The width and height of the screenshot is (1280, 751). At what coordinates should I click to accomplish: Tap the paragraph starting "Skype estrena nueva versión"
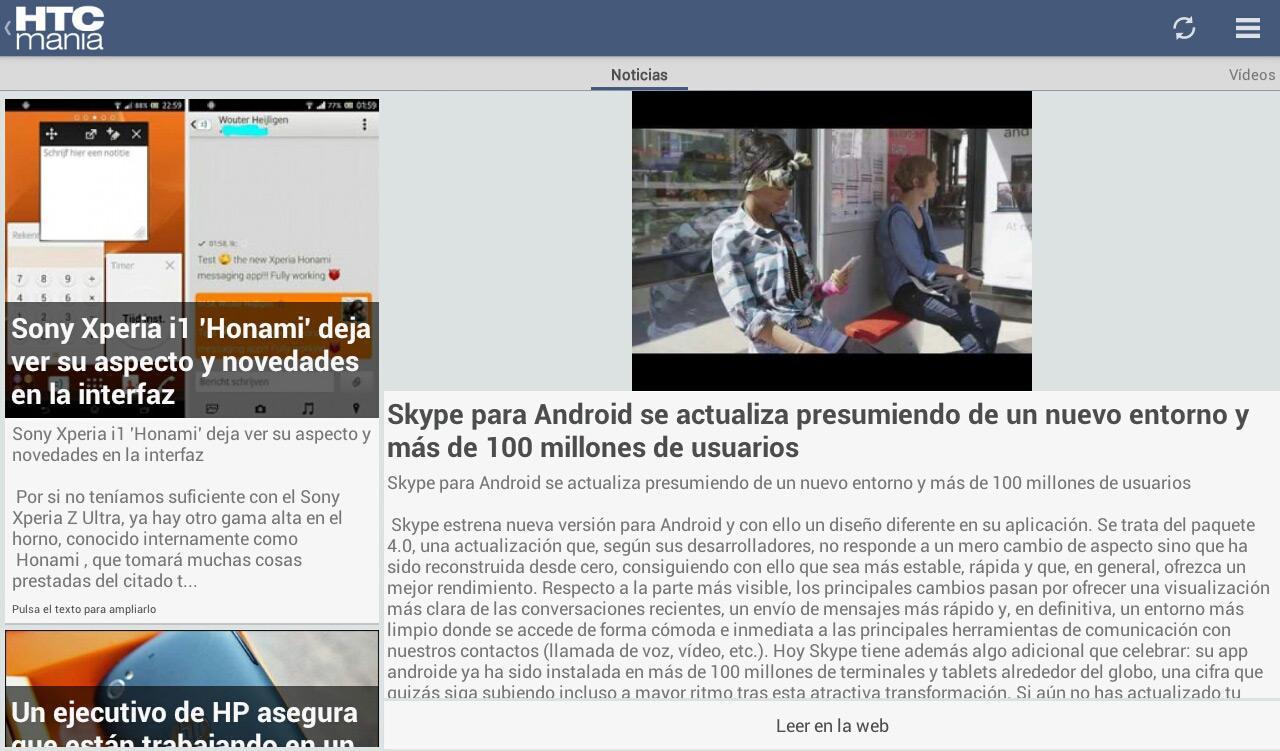coord(830,608)
